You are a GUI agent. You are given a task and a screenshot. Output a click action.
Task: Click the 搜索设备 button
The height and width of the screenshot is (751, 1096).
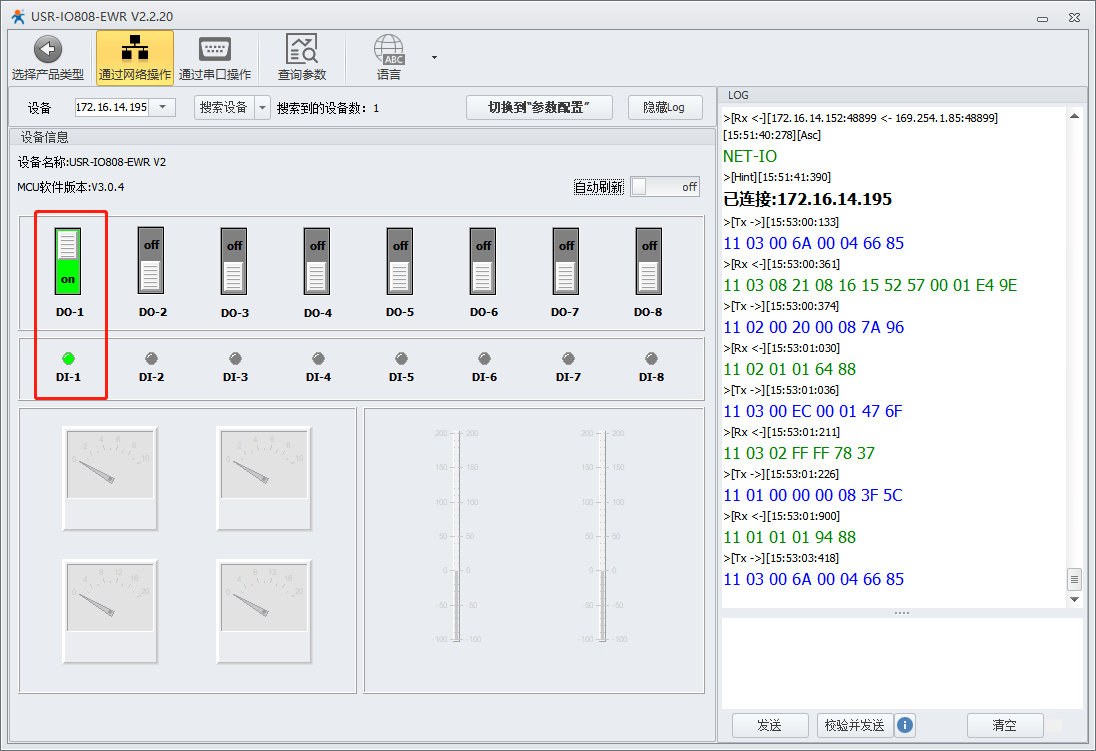pos(224,108)
